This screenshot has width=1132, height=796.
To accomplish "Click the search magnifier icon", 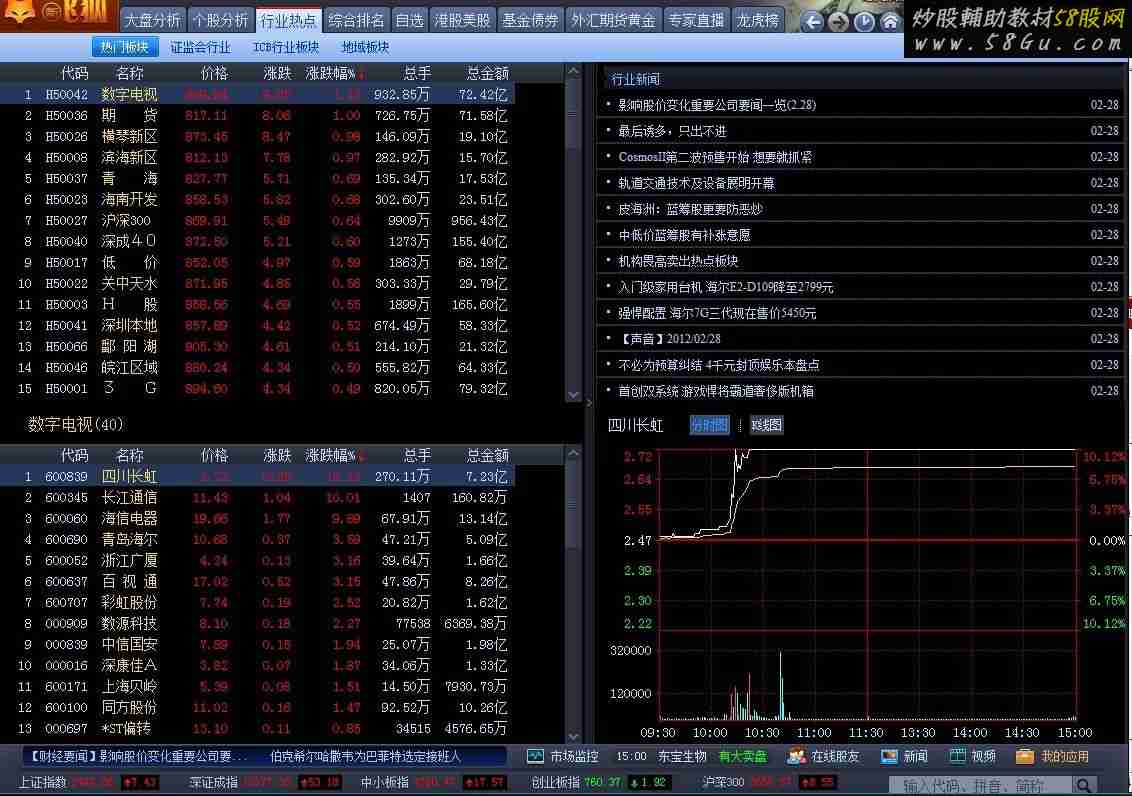I will click(1082, 784).
